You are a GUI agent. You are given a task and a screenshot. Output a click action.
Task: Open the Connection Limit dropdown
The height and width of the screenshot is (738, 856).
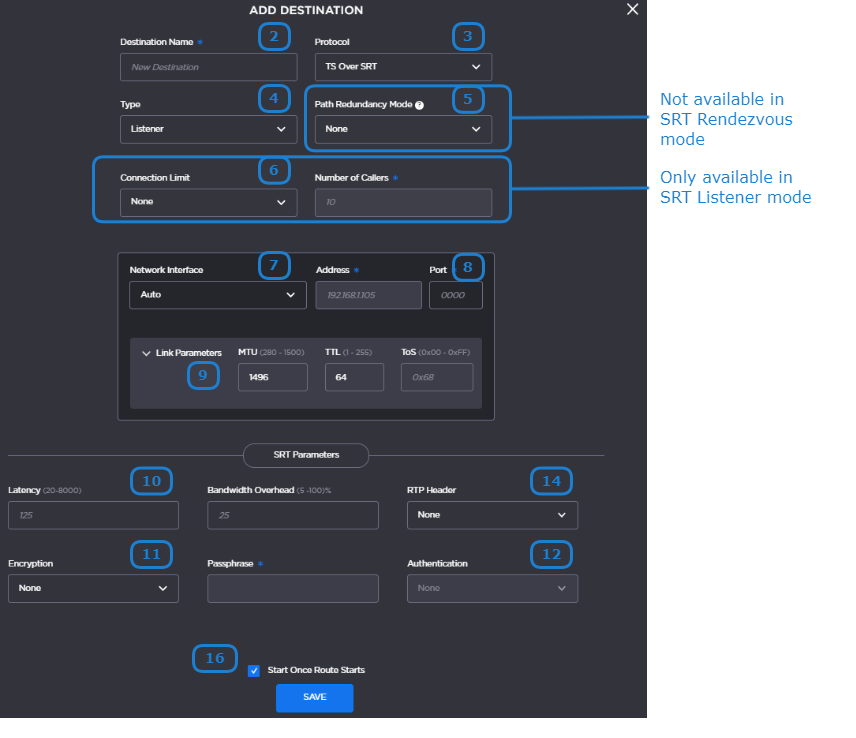tap(208, 202)
